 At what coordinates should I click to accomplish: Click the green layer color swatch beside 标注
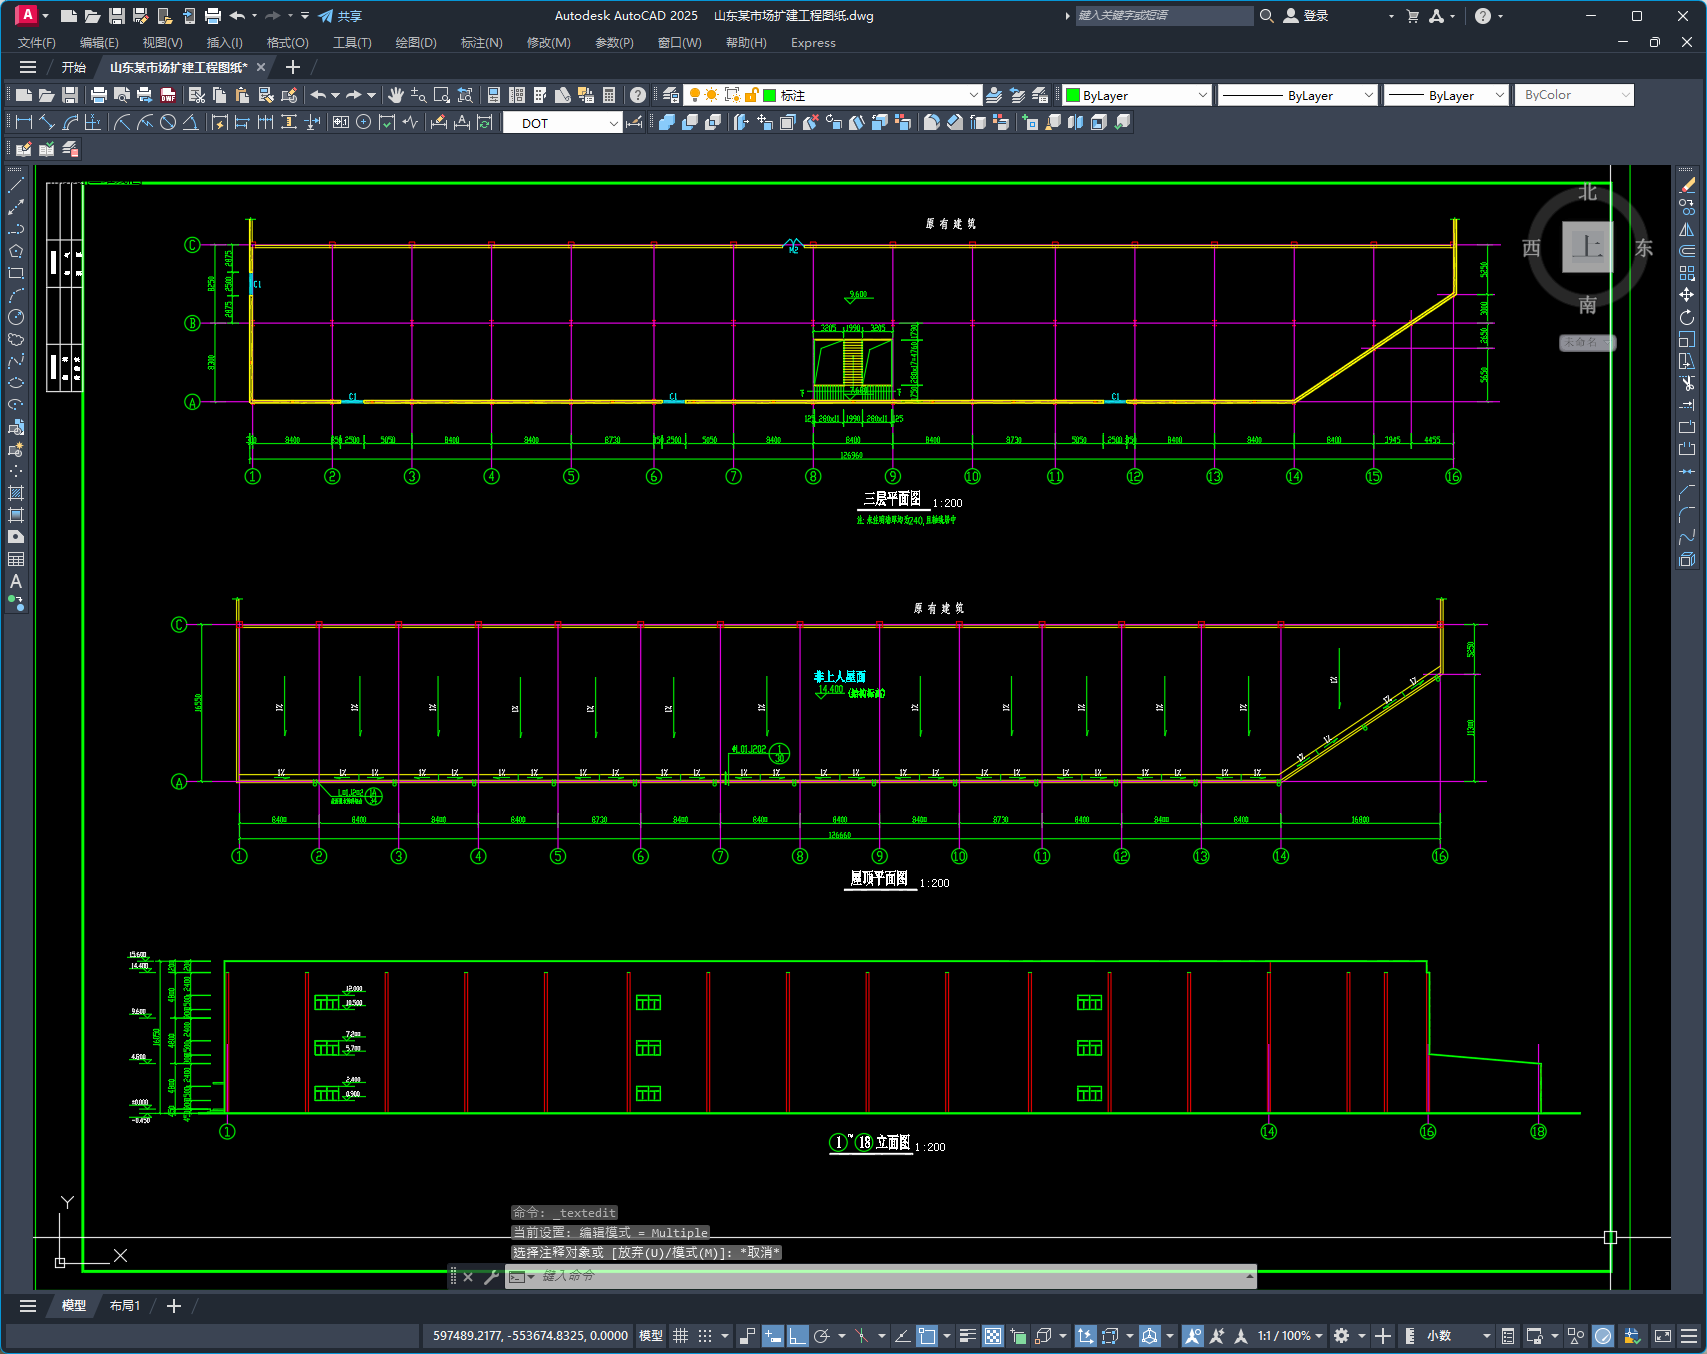(770, 95)
